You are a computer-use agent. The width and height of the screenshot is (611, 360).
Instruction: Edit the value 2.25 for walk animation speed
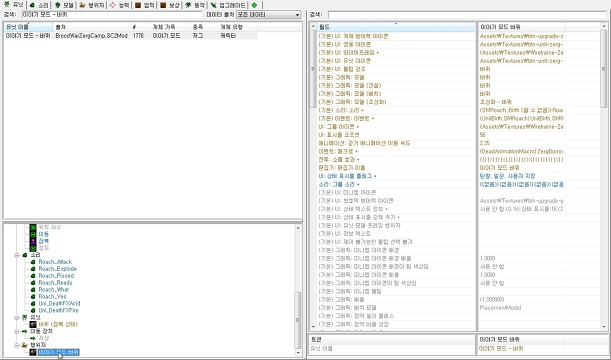(x=521, y=143)
